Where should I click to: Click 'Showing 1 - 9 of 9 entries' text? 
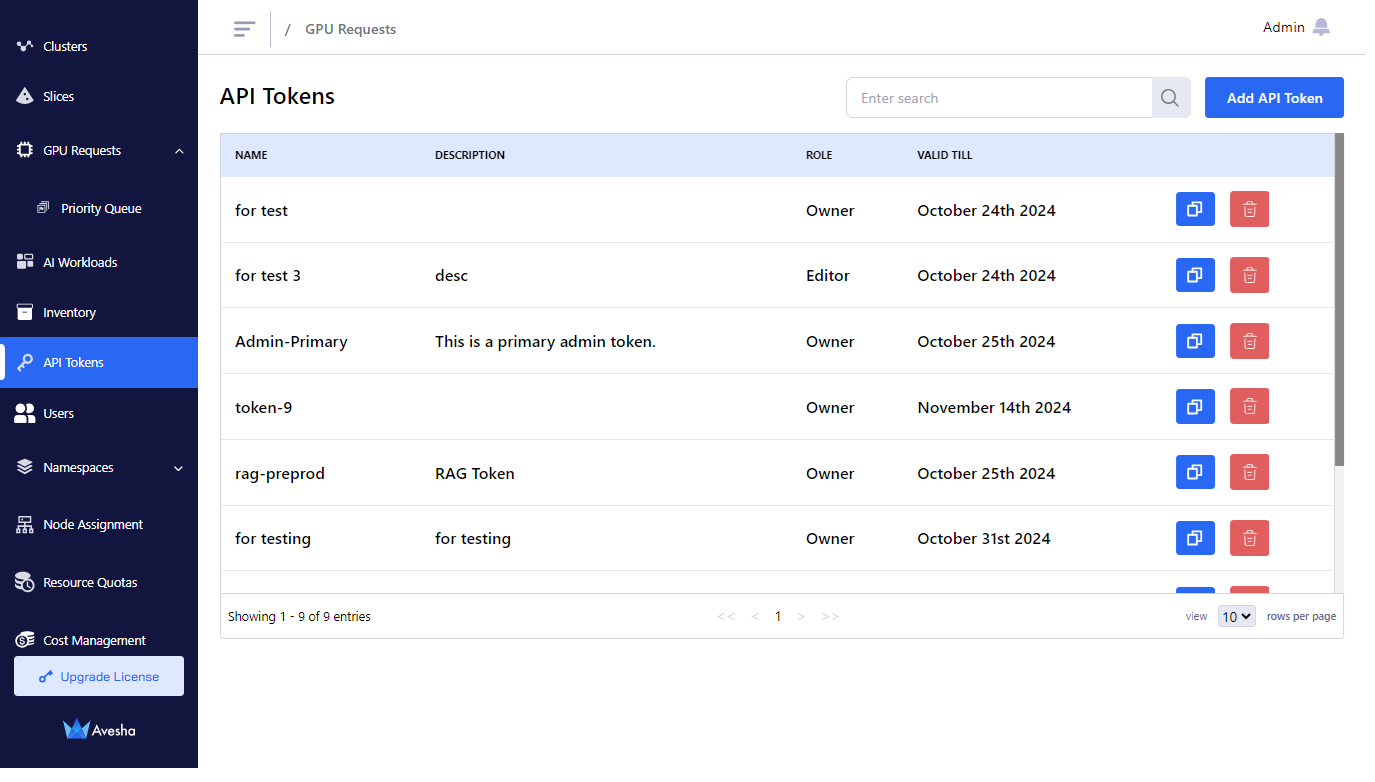pyautogui.click(x=299, y=616)
